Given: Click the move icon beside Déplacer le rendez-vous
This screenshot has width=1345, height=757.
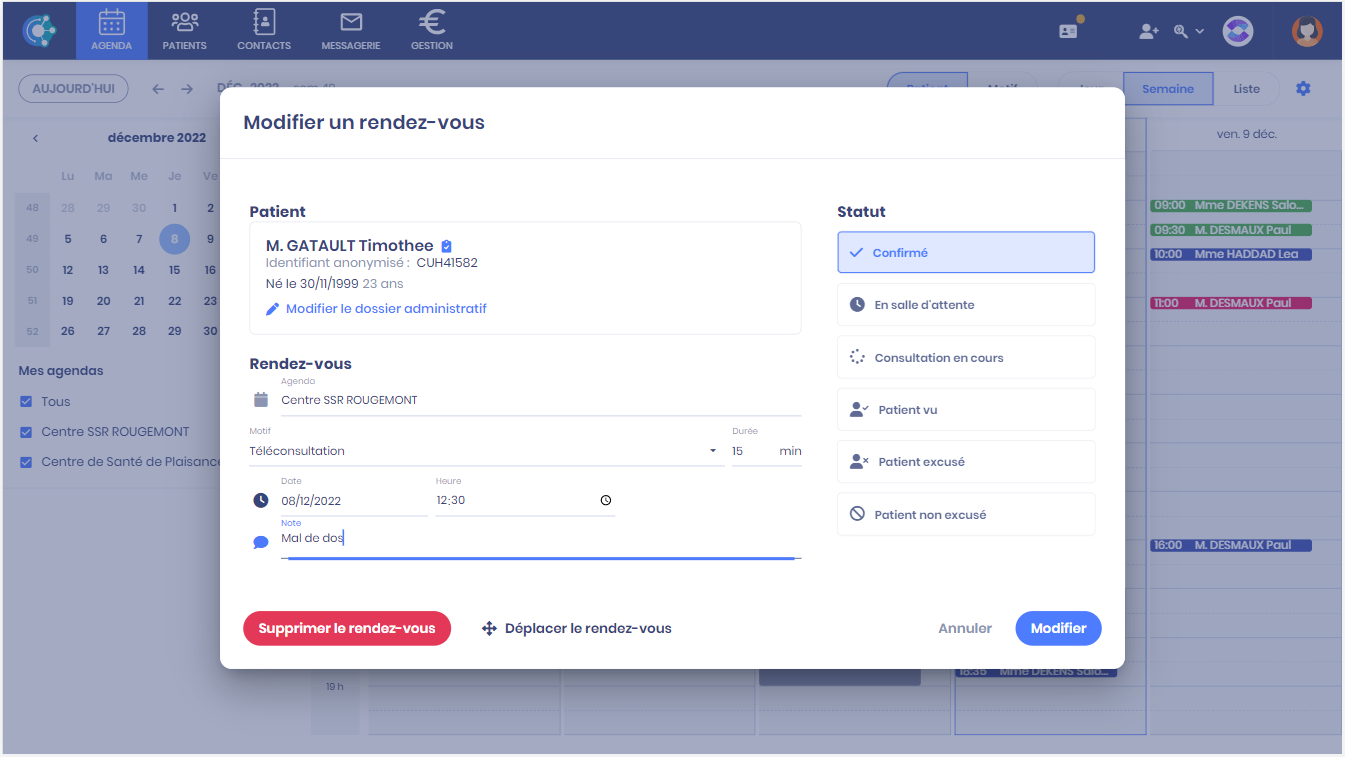Looking at the screenshot, I should (489, 629).
